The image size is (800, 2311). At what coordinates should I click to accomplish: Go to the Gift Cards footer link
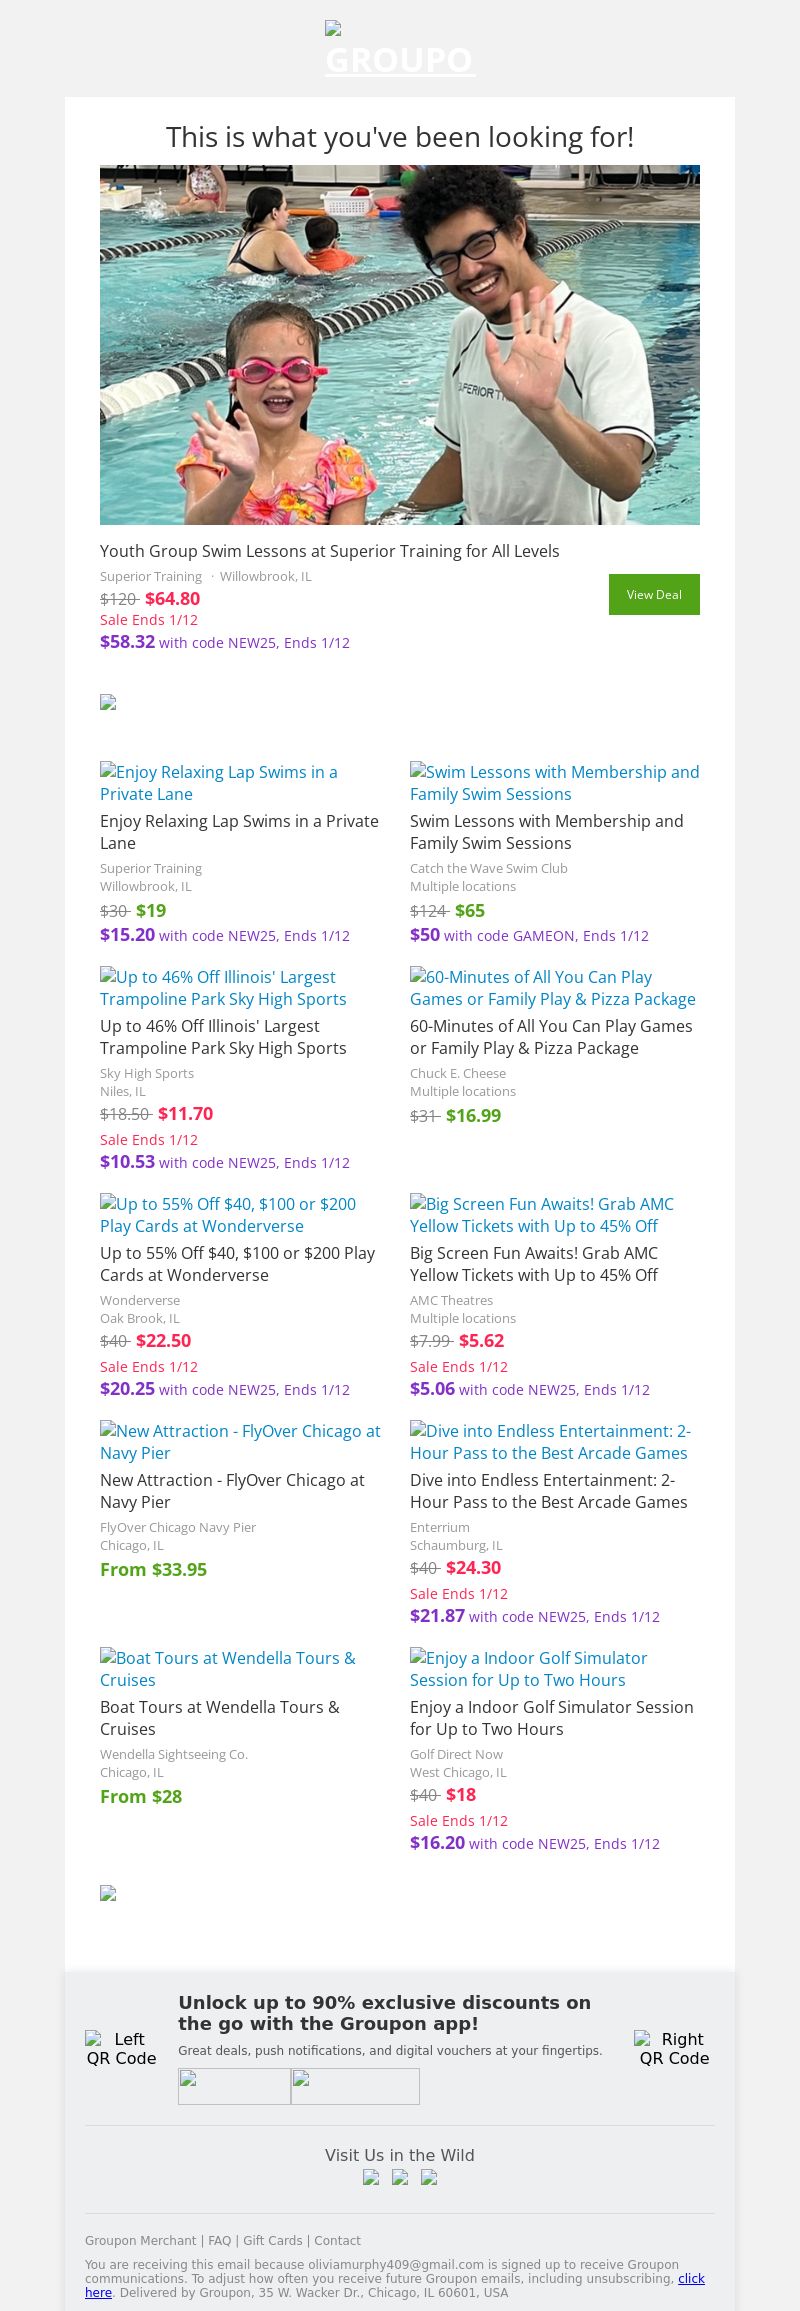tap(272, 2241)
